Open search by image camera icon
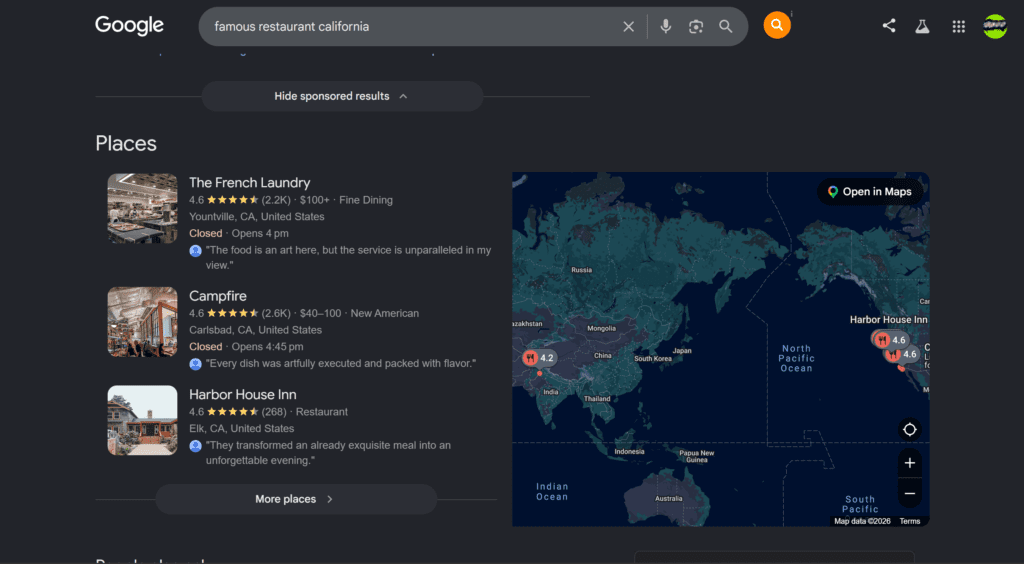The height and width of the screenshot is (564, 1024). tap(696, 27)
